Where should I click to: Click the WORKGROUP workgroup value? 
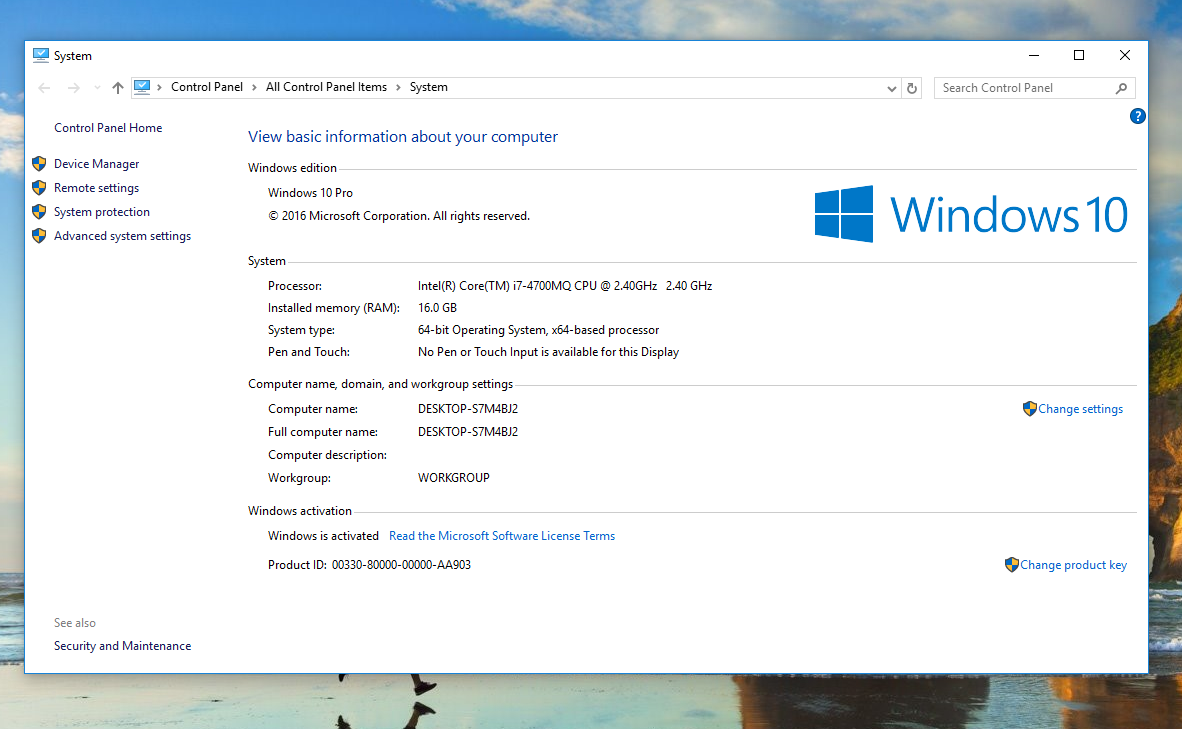[454, 478]
